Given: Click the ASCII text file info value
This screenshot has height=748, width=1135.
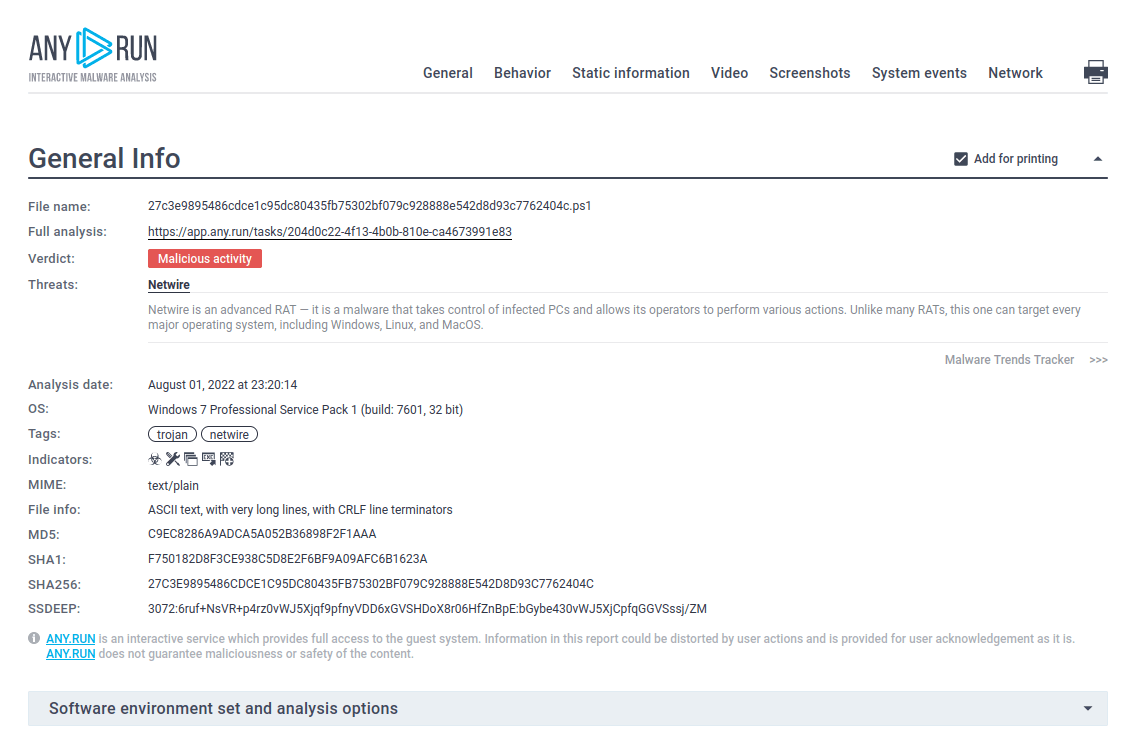Looking at the screenshot, I should click(x=300, y=510).
